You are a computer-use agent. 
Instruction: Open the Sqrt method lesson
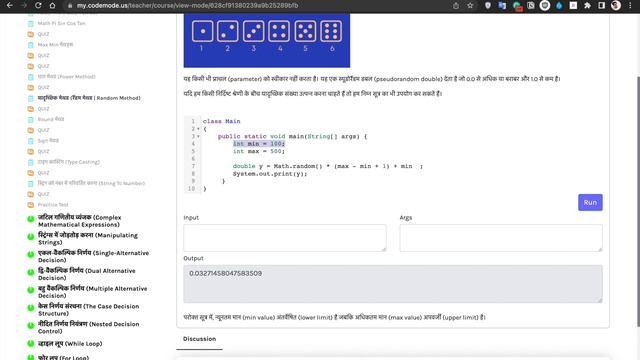click(48, 140)
